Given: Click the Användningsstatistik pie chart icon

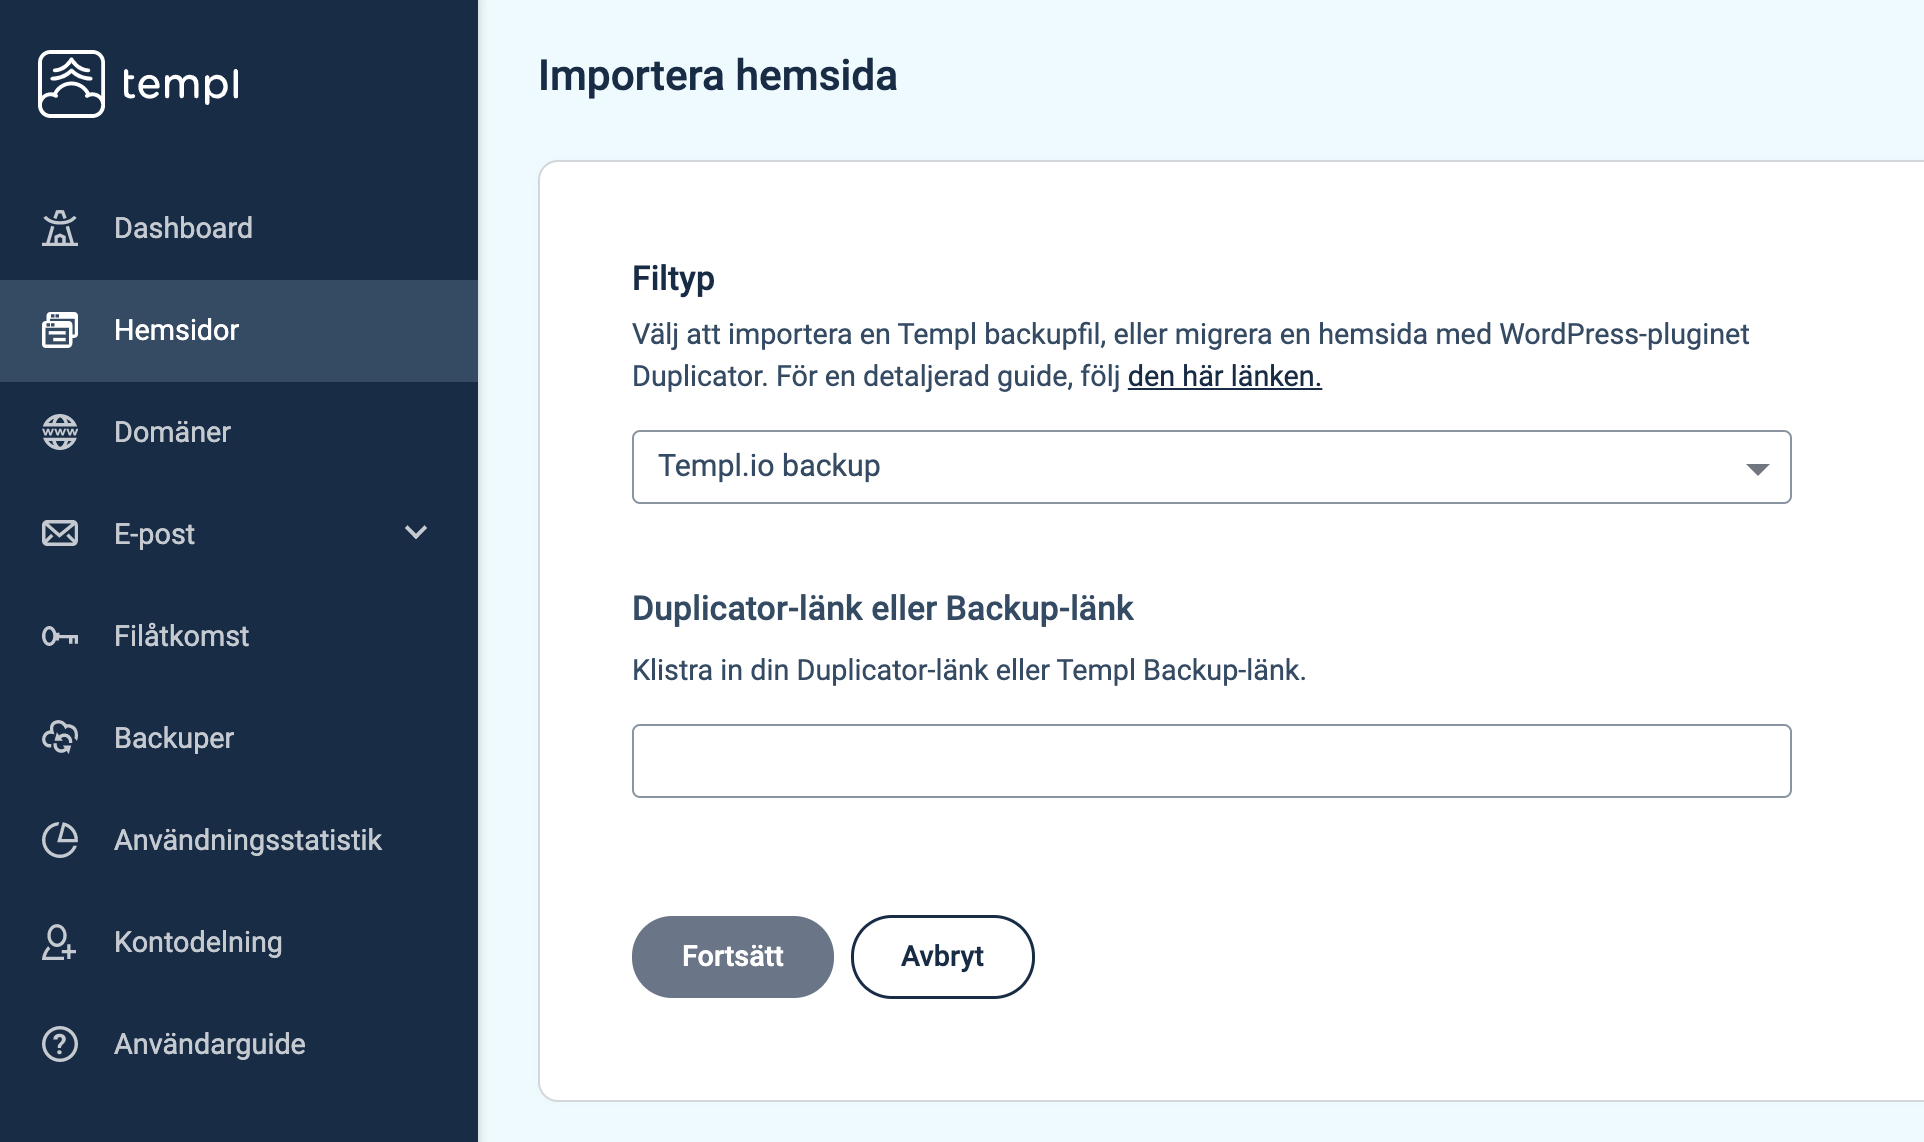Looking at the screenshot, I should (60, 840).
